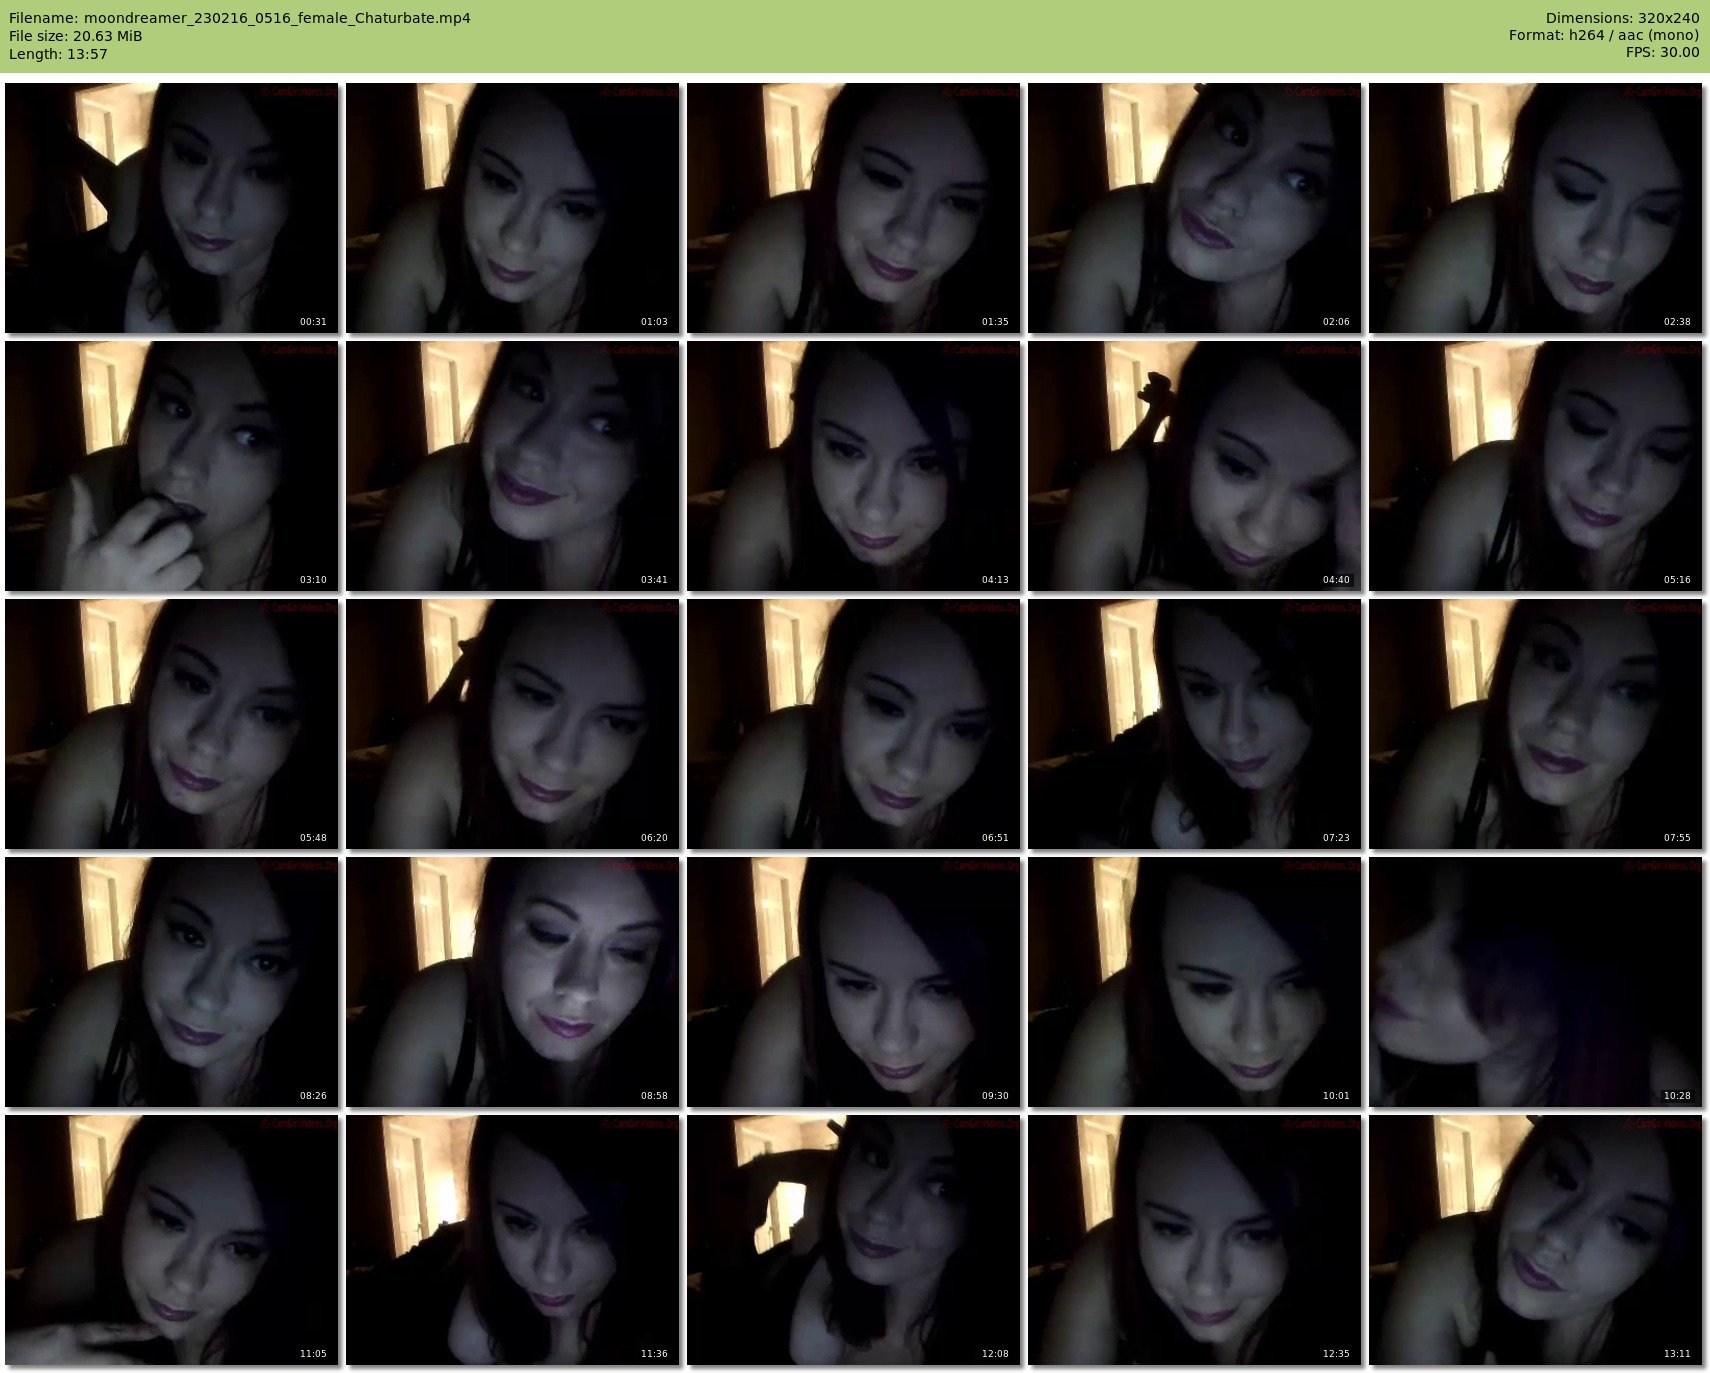The width and height of the screenshot is (1710, 1373).
Task: Click the File size 20.63 MiB line
Action: [76, 36]
